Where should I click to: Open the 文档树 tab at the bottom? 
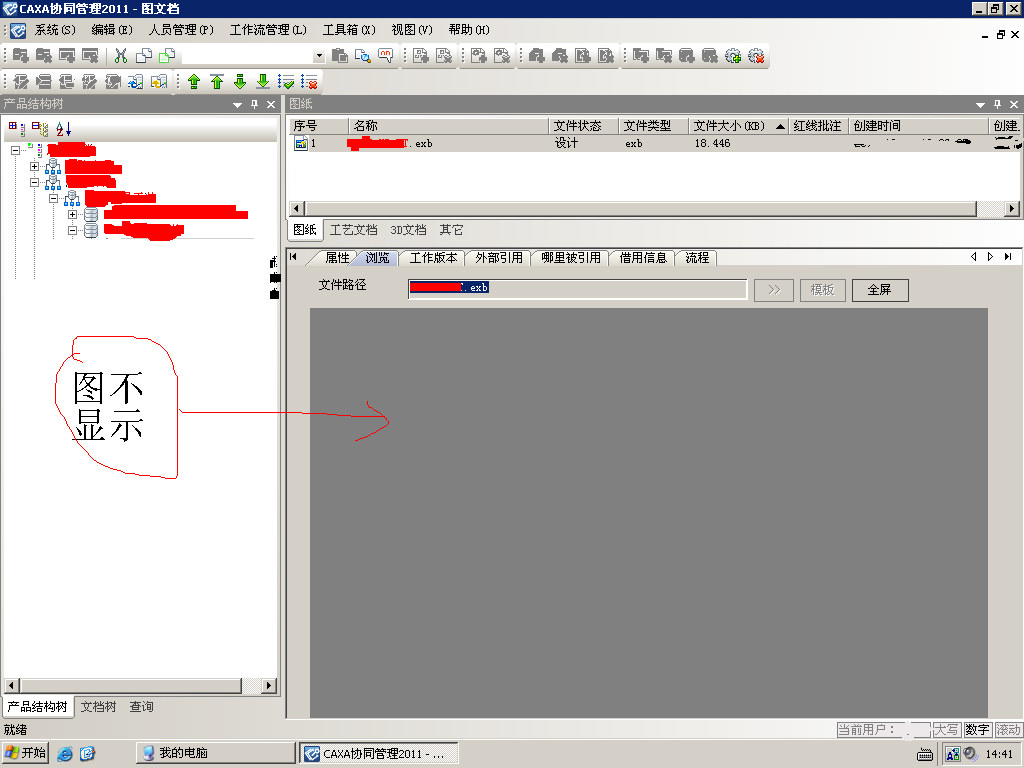[x=98, y=707]
